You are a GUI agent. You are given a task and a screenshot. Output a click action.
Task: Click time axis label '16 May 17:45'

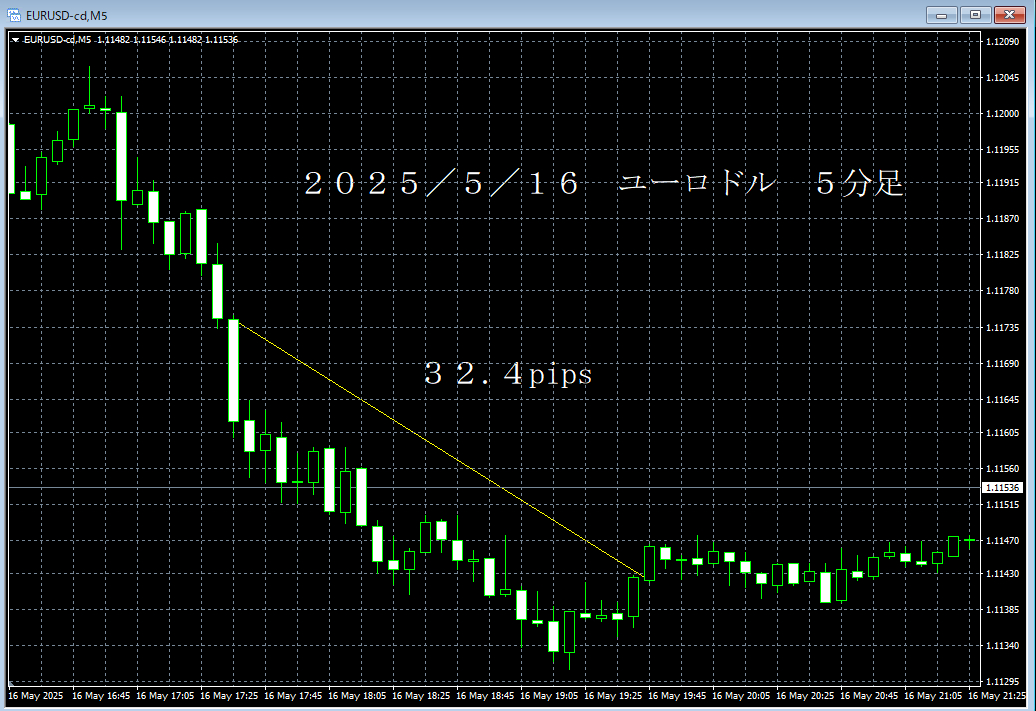coord(293,696)
